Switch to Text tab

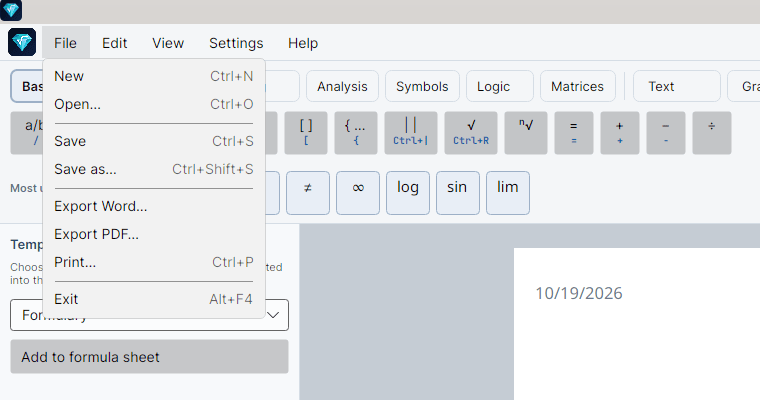677,86
